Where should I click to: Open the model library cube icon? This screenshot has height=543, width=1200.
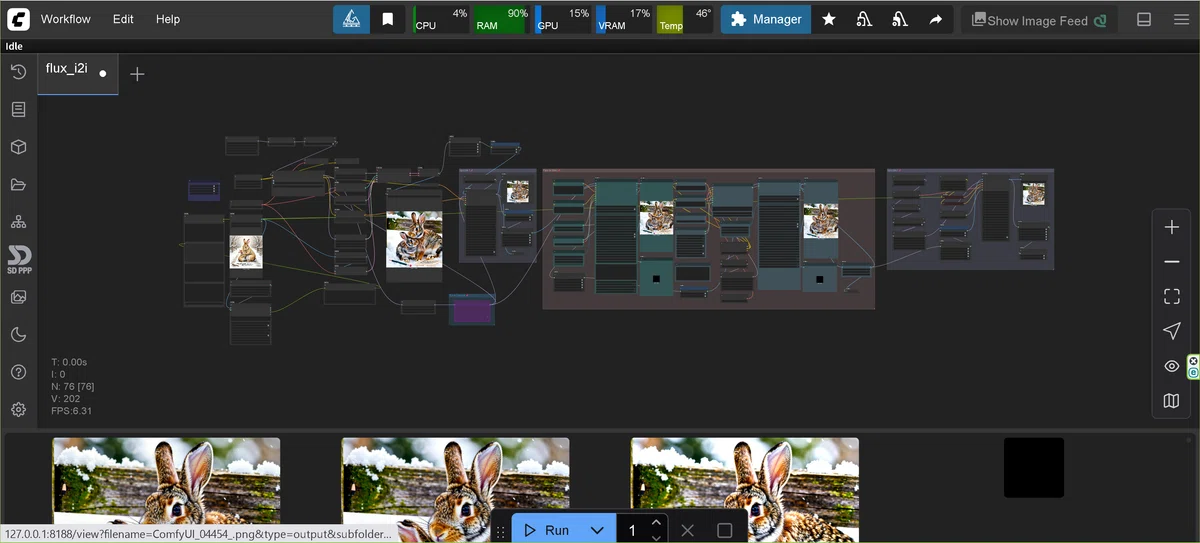tap(18, 147)
